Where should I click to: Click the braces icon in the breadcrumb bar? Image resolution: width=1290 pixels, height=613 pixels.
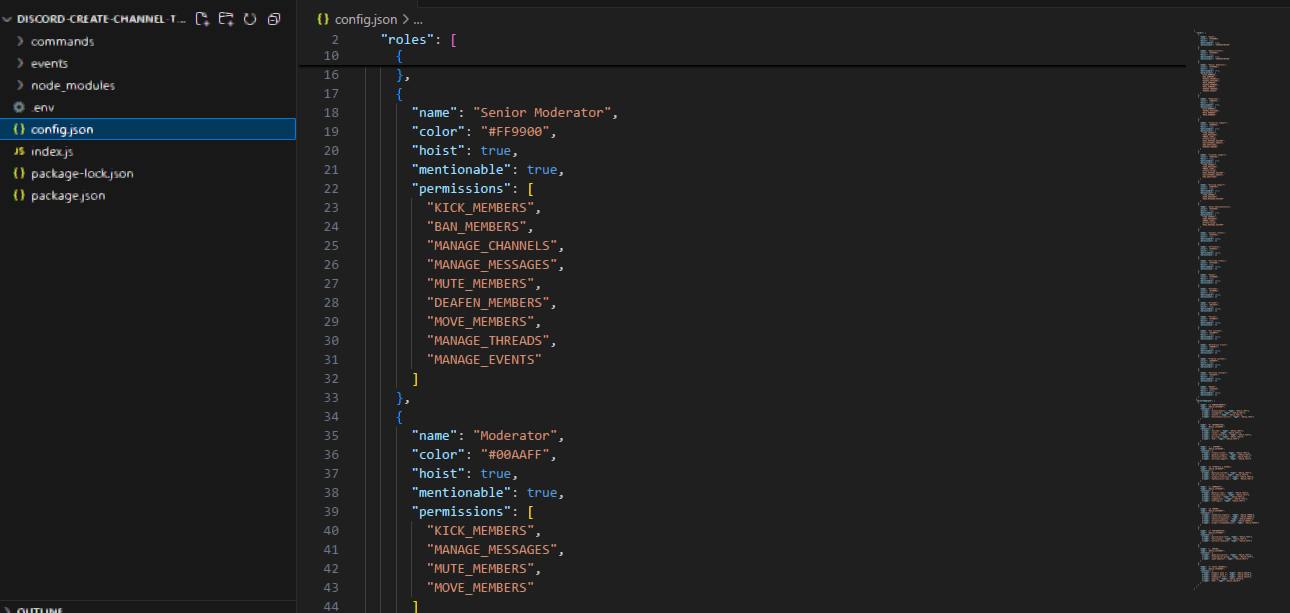323,19
